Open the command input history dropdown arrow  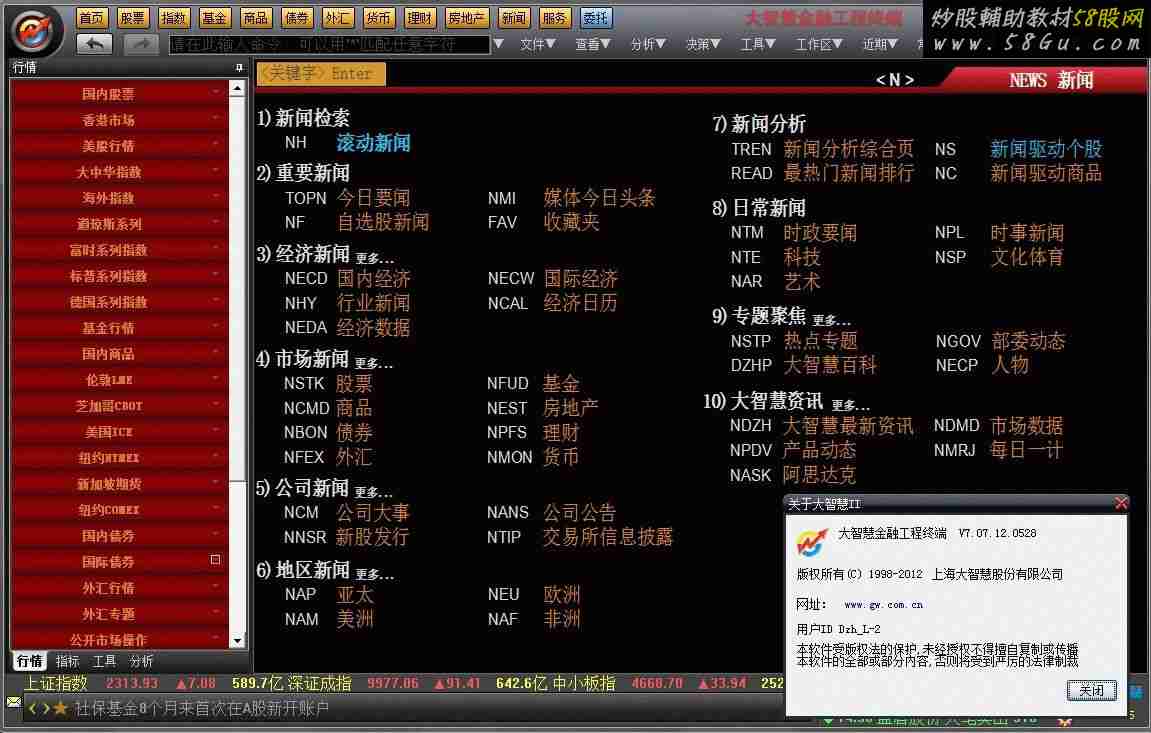pyautogui.click(x=499, y=44)
